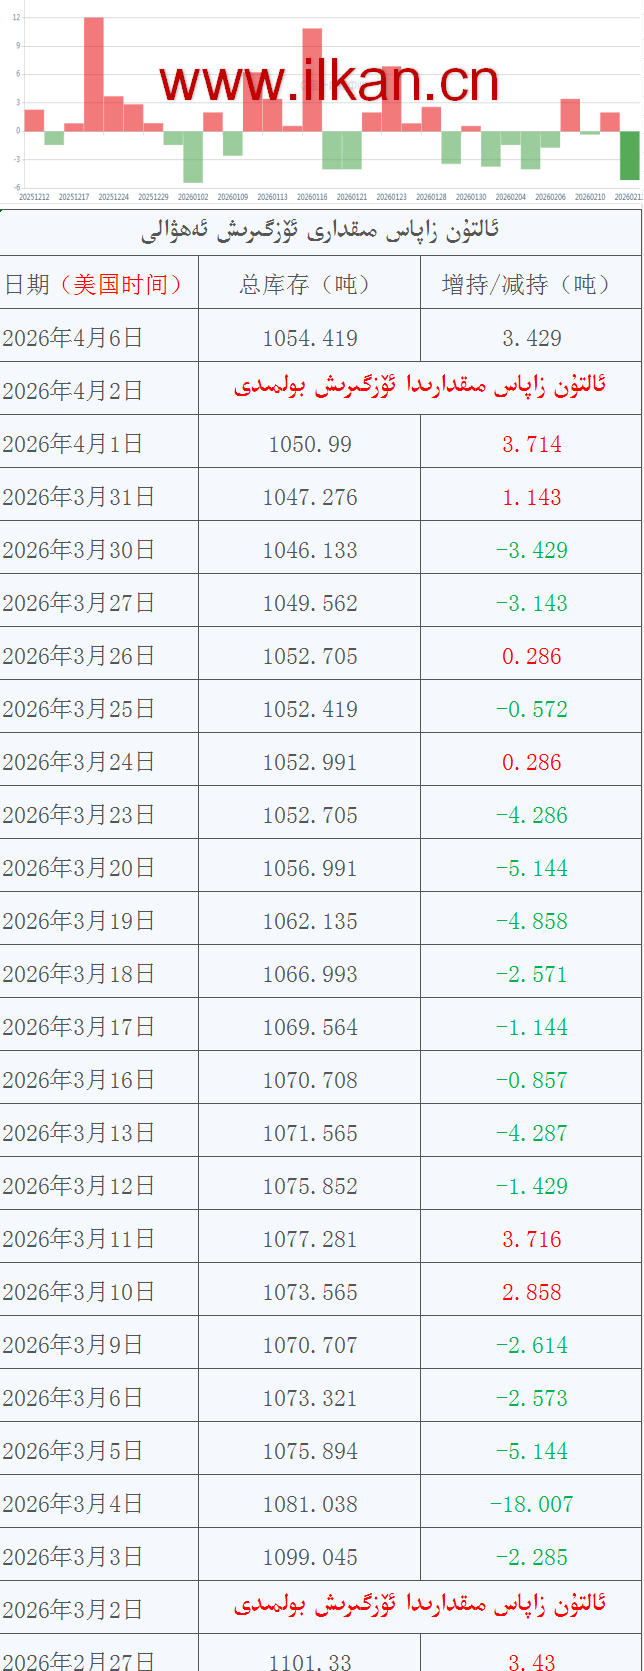
Task: Click the inventory value 1077.281
Action: [310, 1239]
